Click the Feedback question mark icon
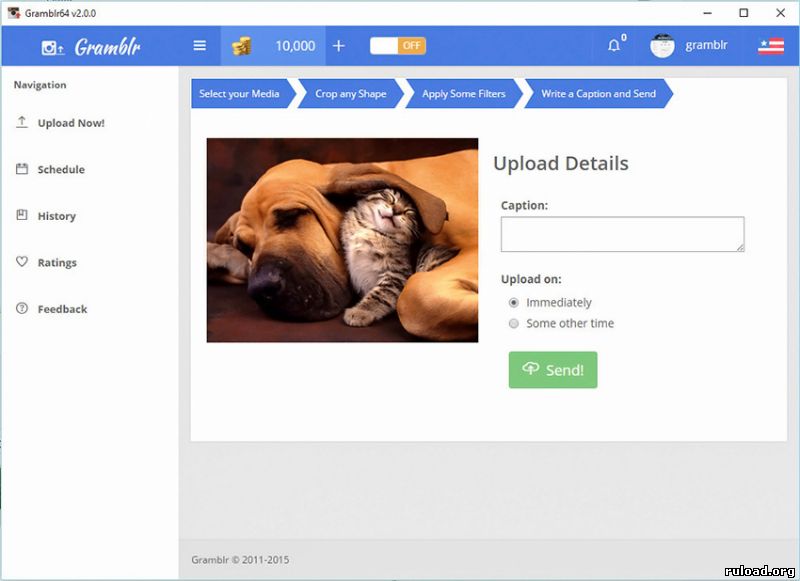800x581 pixels. click(22, 309)
